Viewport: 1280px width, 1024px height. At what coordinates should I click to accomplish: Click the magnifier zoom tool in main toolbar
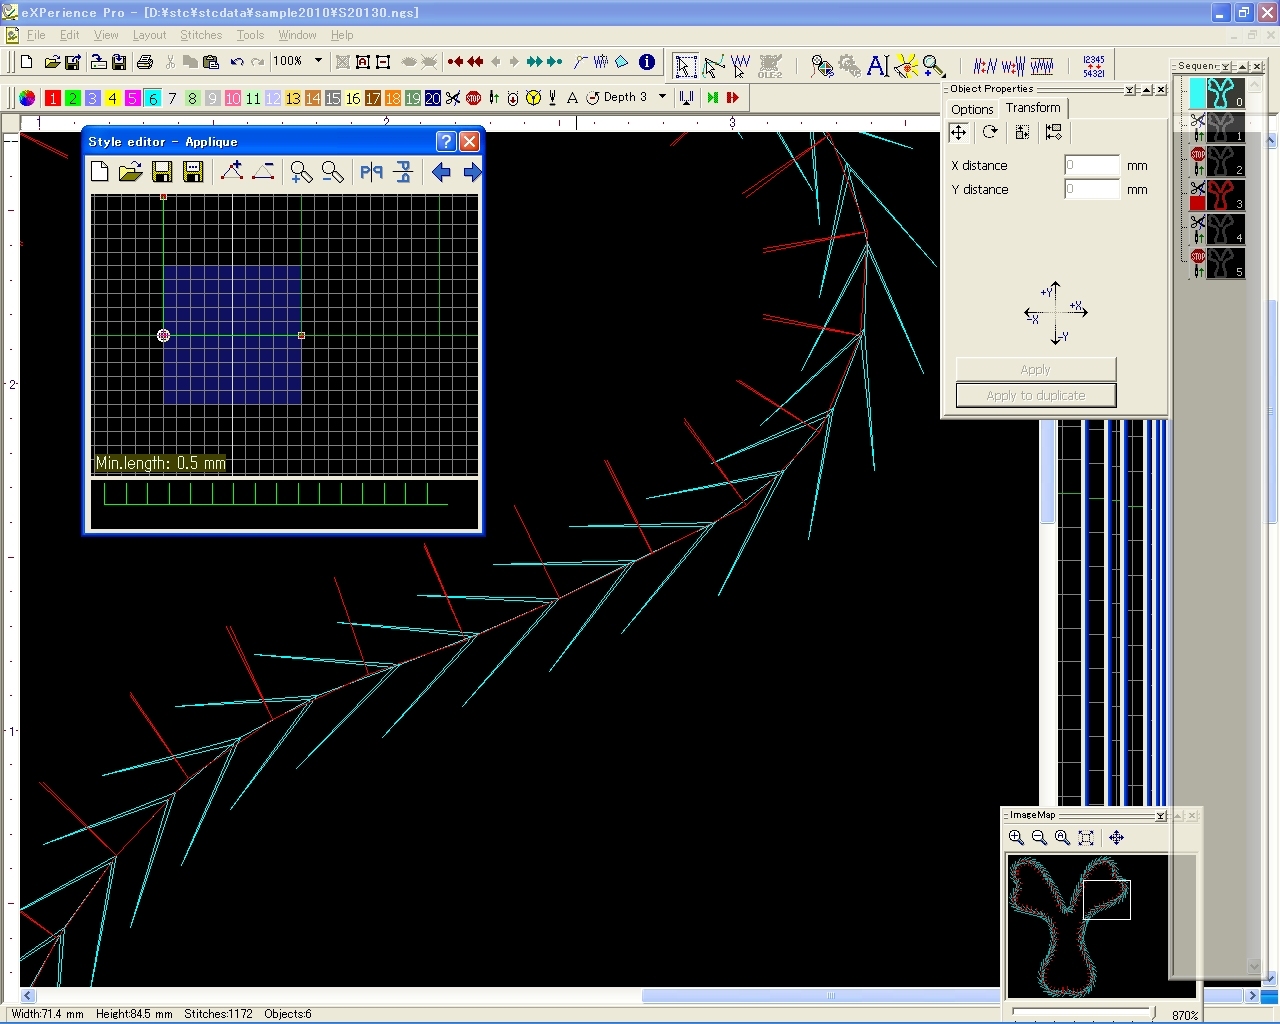(x=934, y=66)
